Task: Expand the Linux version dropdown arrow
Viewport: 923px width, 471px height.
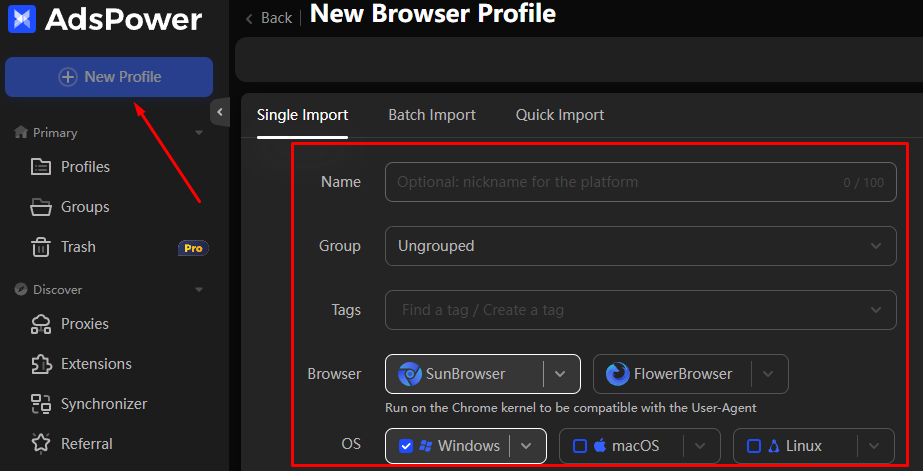Action: [x=874, y=446]
